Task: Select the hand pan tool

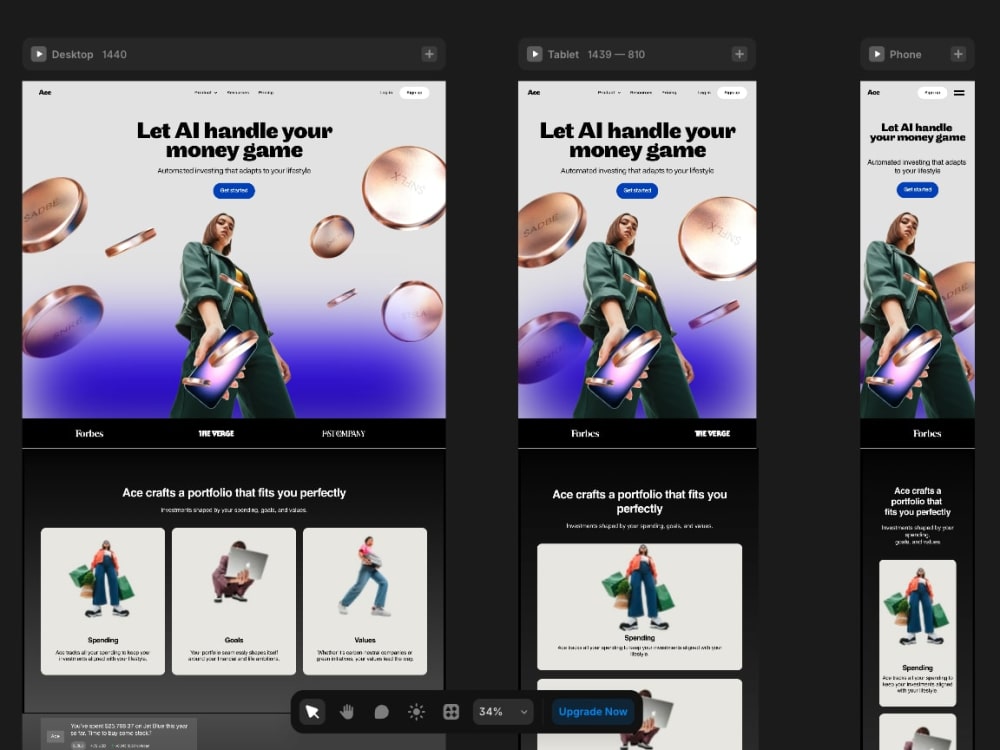Action: [x=347, y=712]
